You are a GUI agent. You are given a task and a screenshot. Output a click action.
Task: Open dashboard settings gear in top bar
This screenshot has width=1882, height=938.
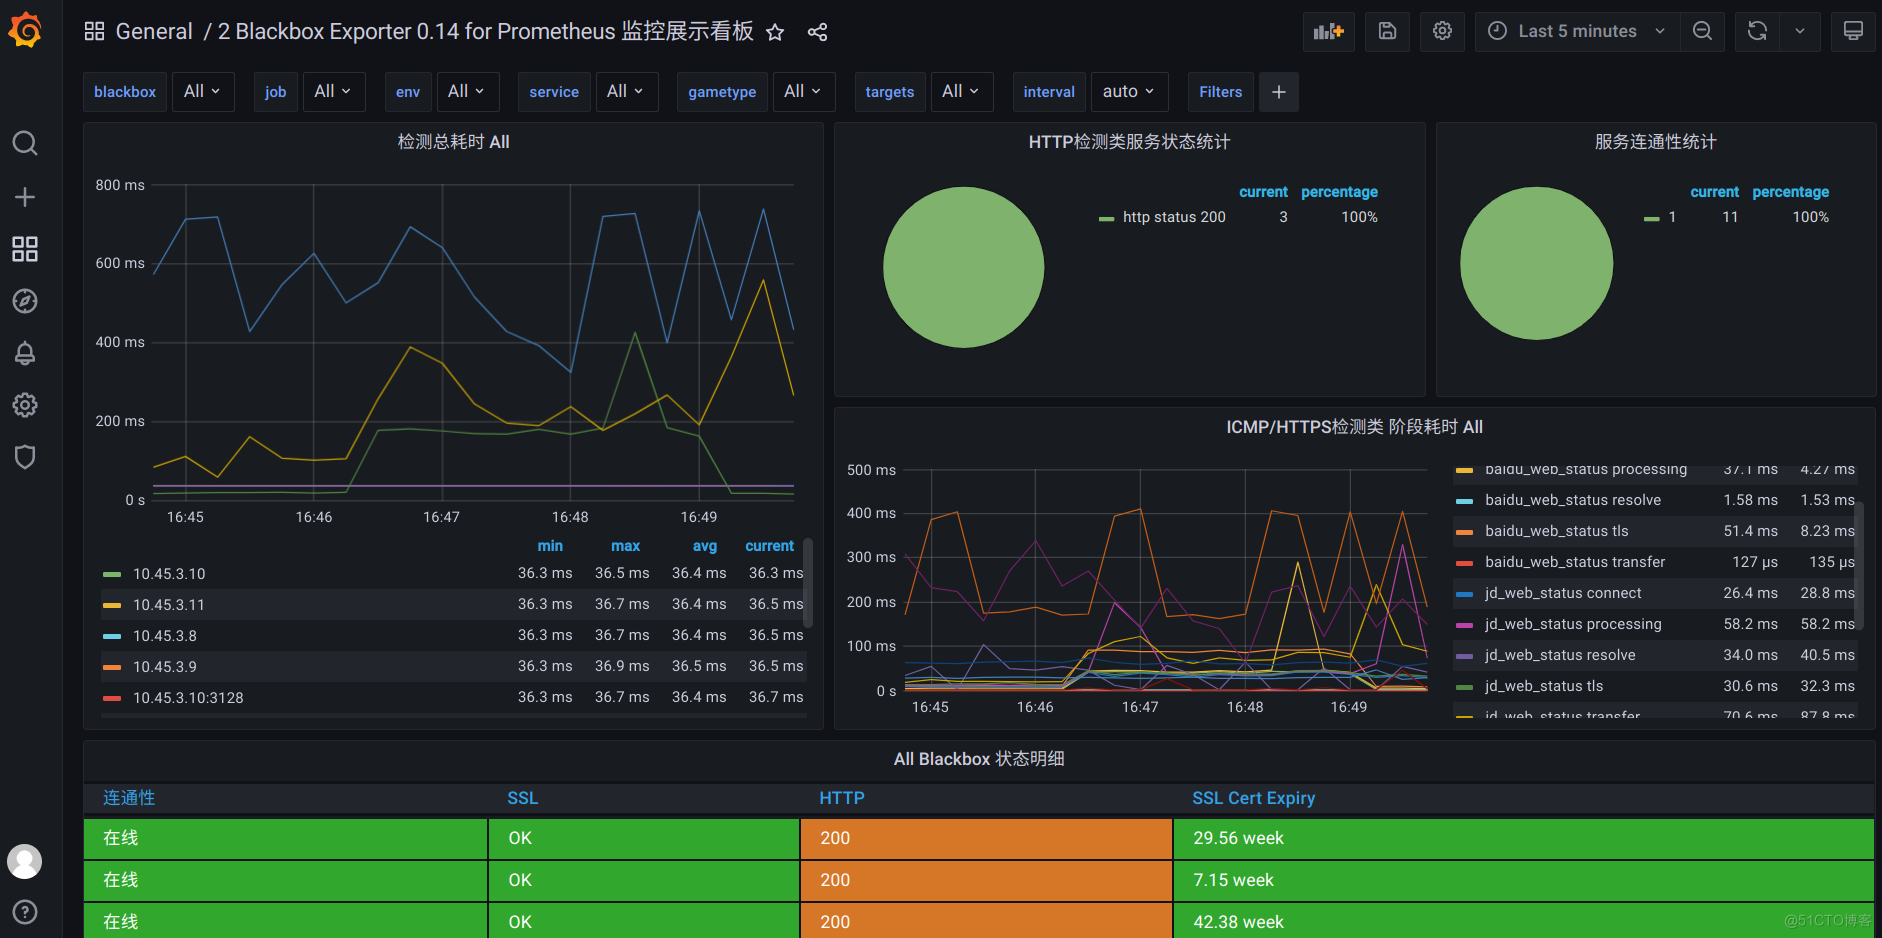point(1442,32)
